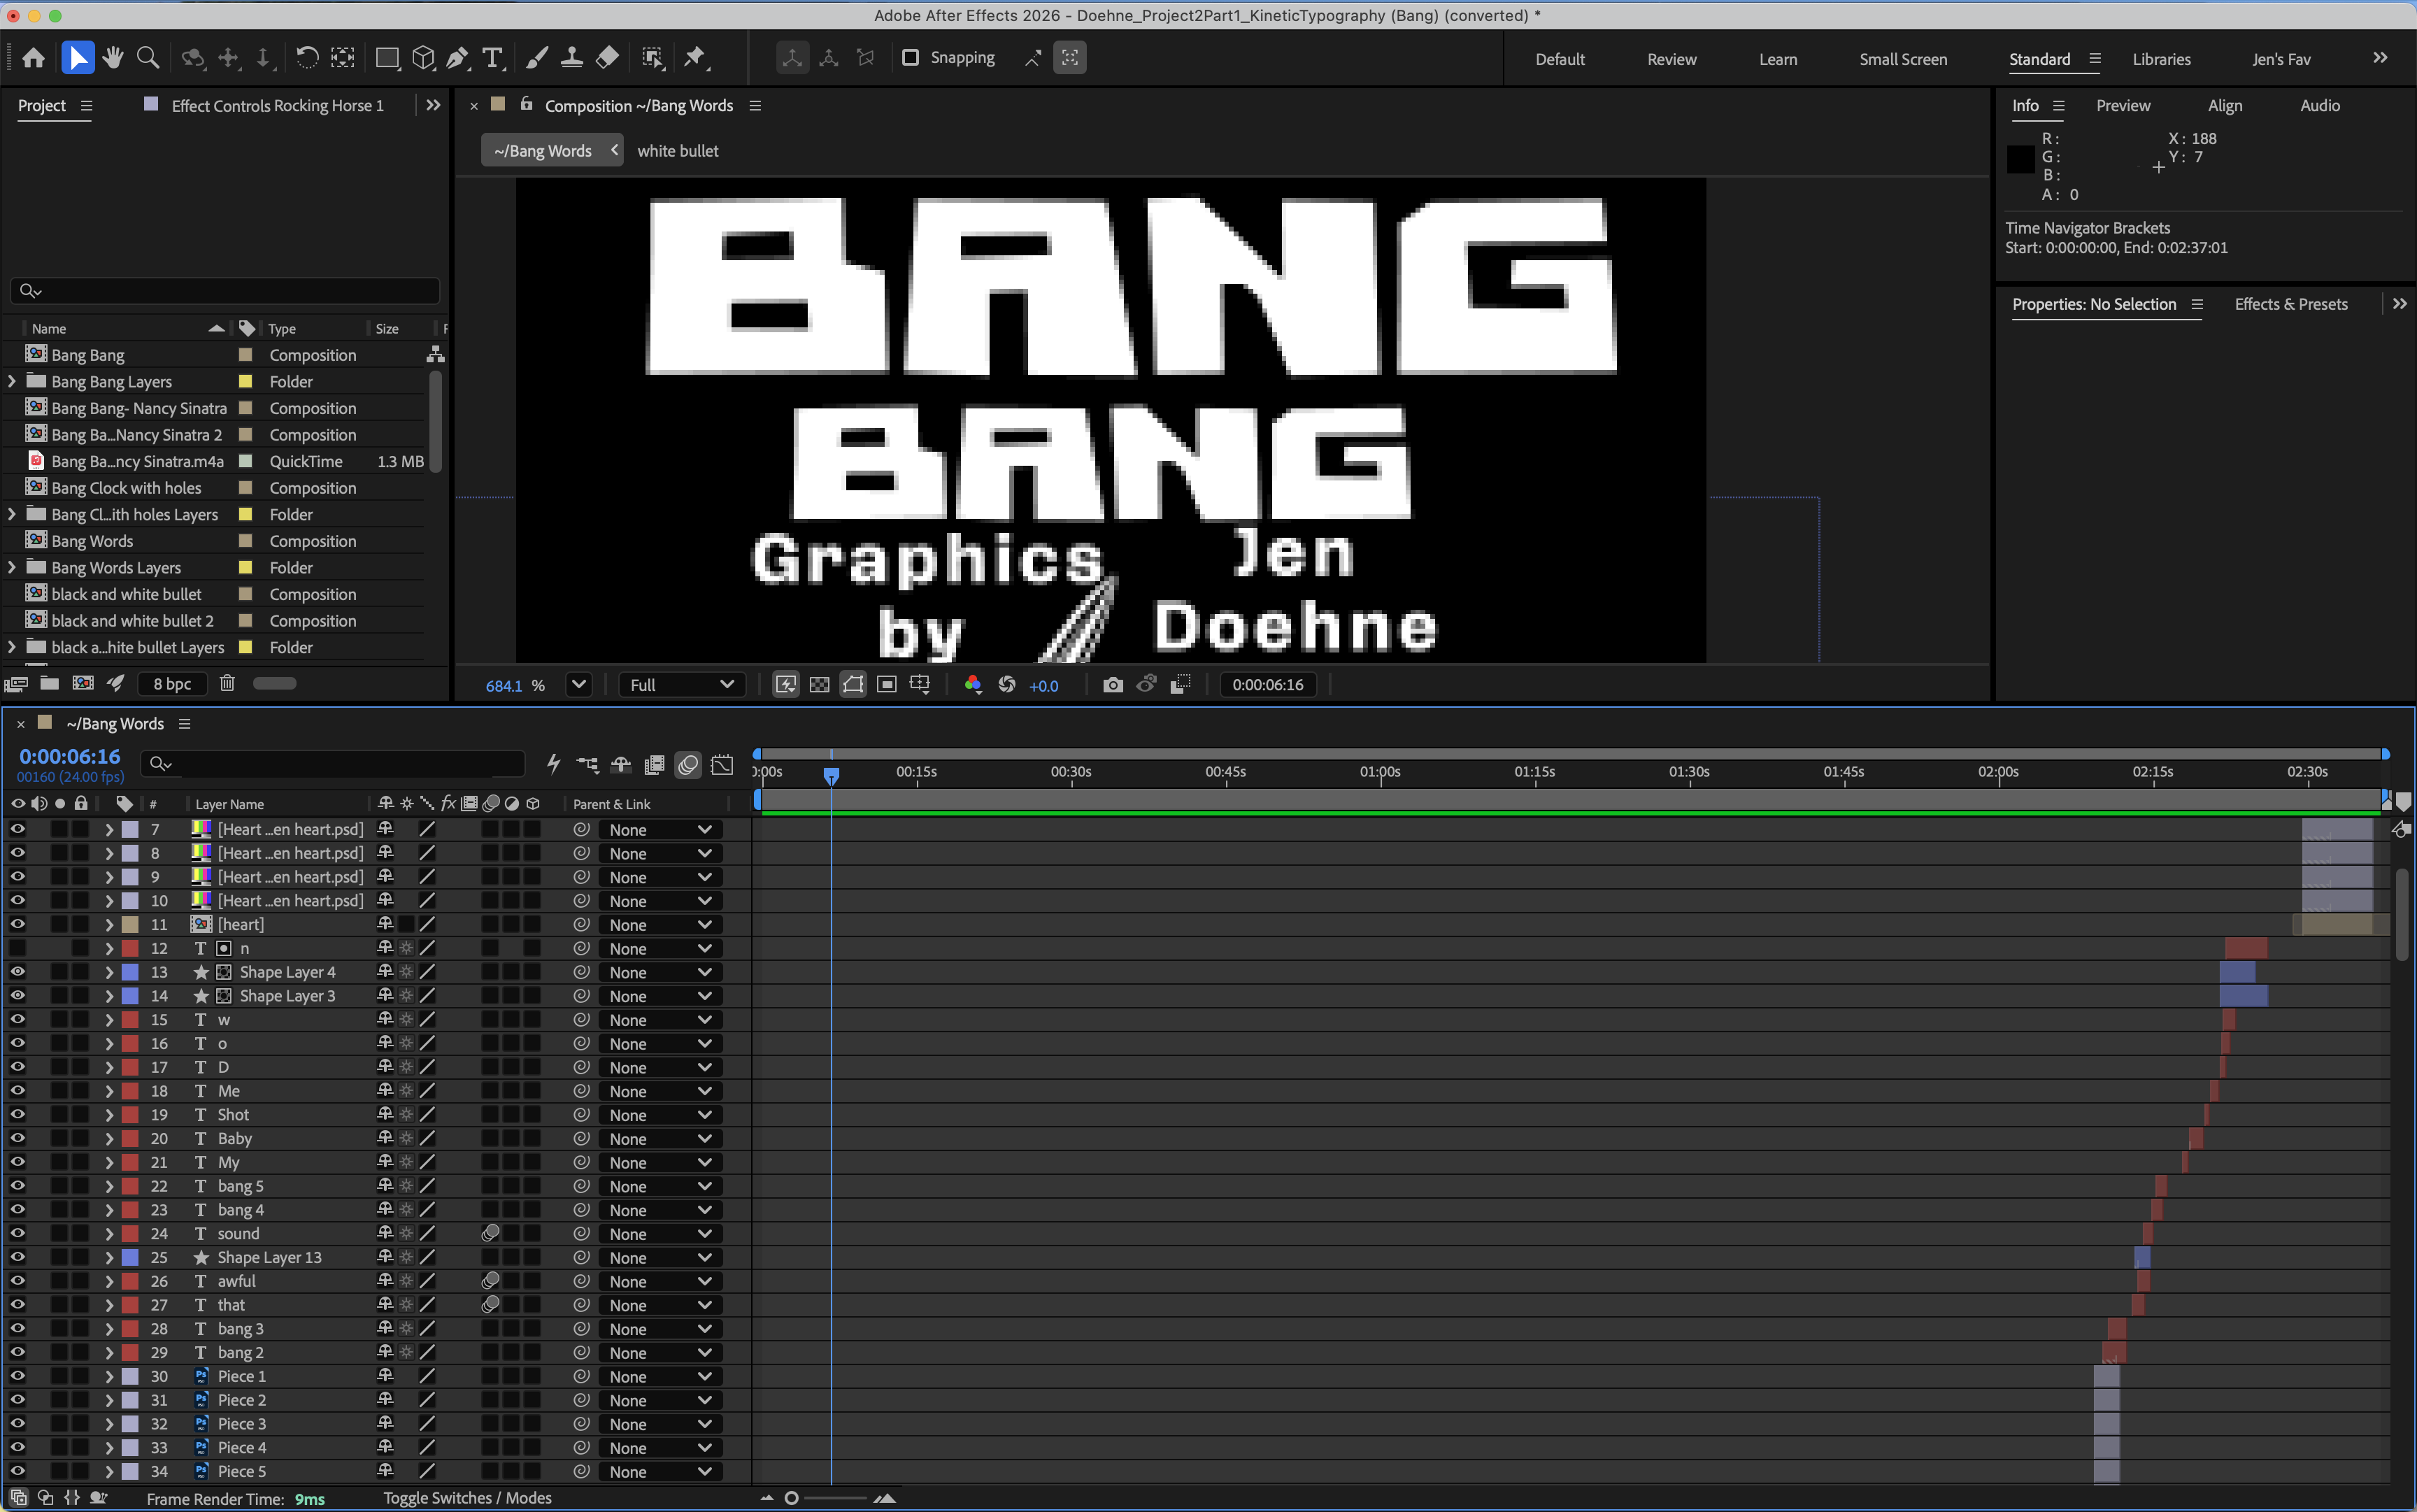Click the Home icon
The height and width of the screenshot is (1512, 2417).
(34, 58)
